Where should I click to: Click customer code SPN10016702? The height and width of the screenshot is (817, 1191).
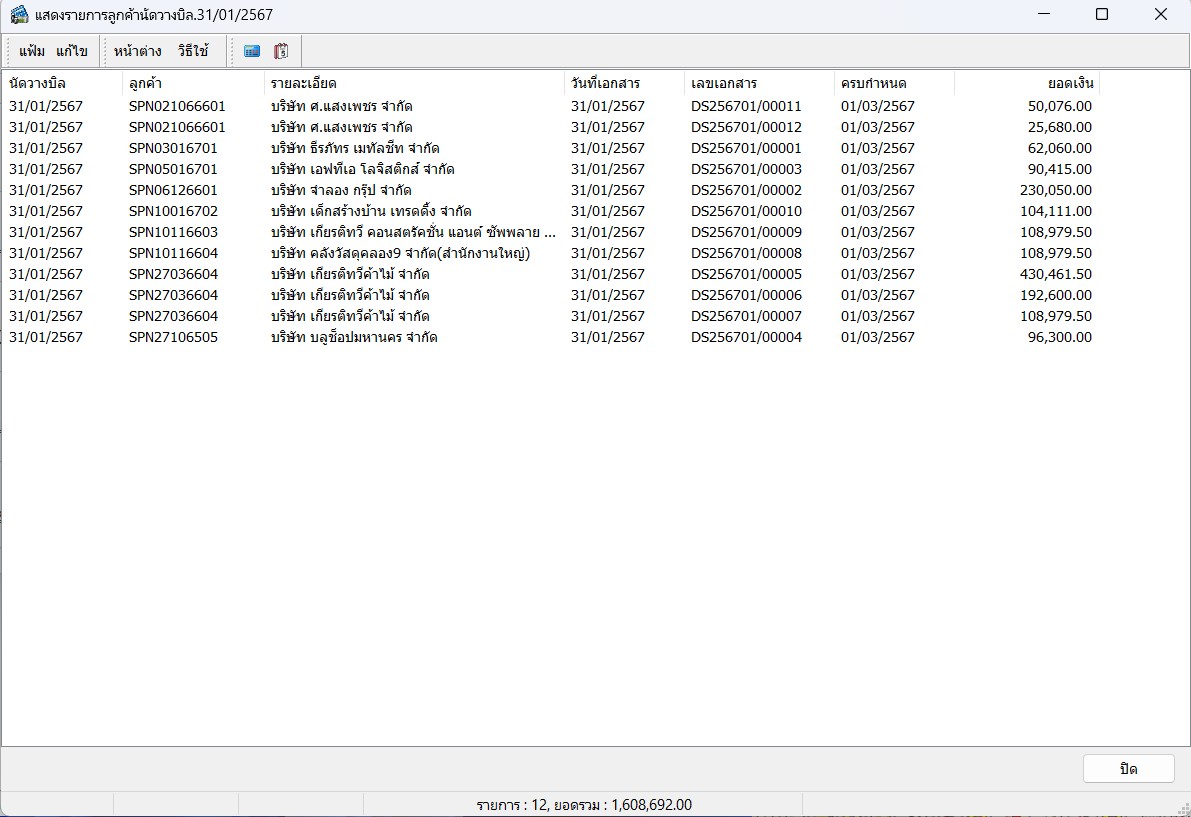coord(173,211)
